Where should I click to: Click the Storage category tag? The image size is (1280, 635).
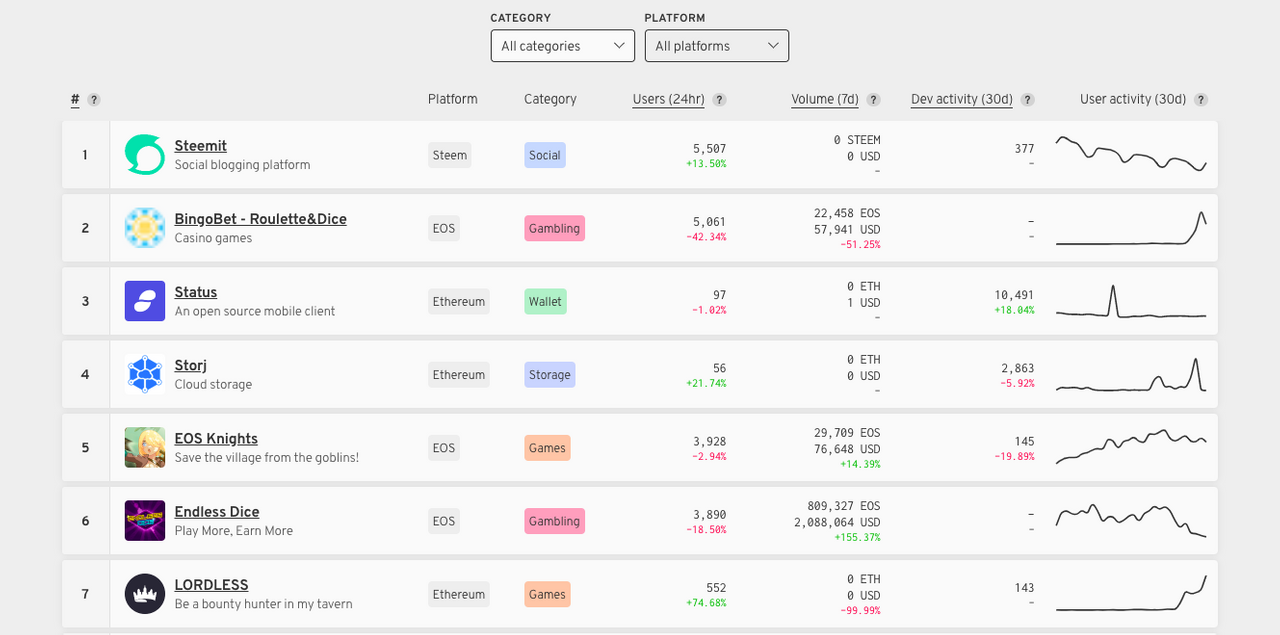click(x=550, y=375)
